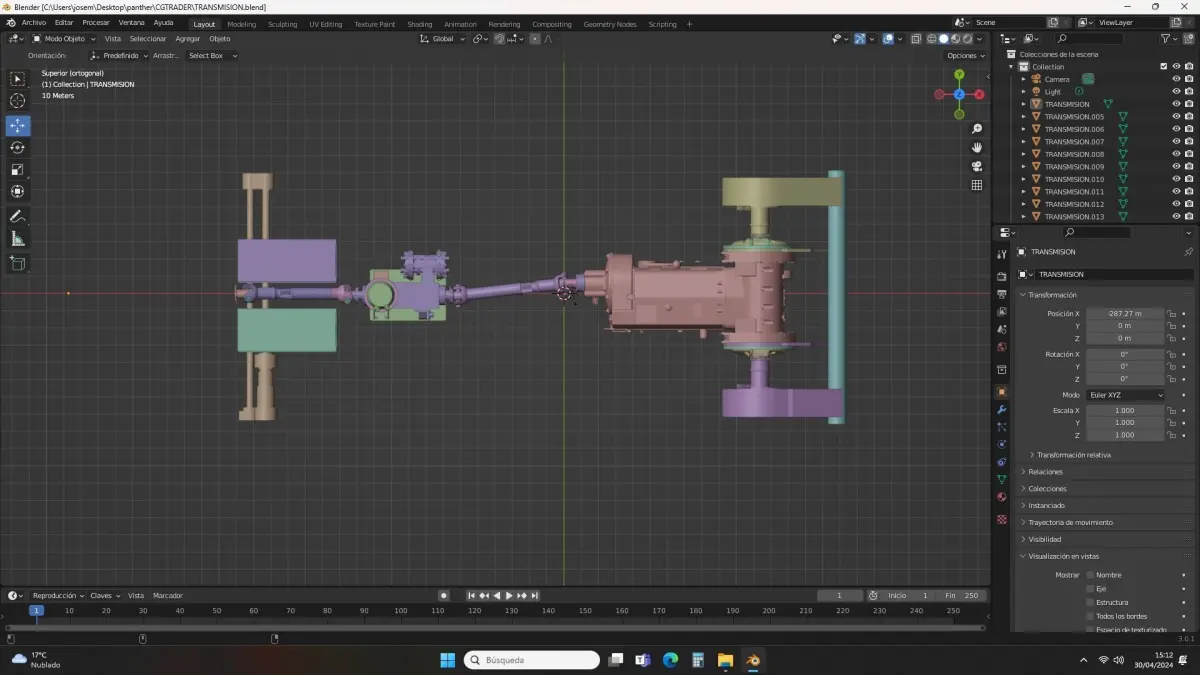Open Texture checkerboard properties tab
The height and width of the screenshot is (675, 1200).
pyautogui.click(x=1002, y=520)
